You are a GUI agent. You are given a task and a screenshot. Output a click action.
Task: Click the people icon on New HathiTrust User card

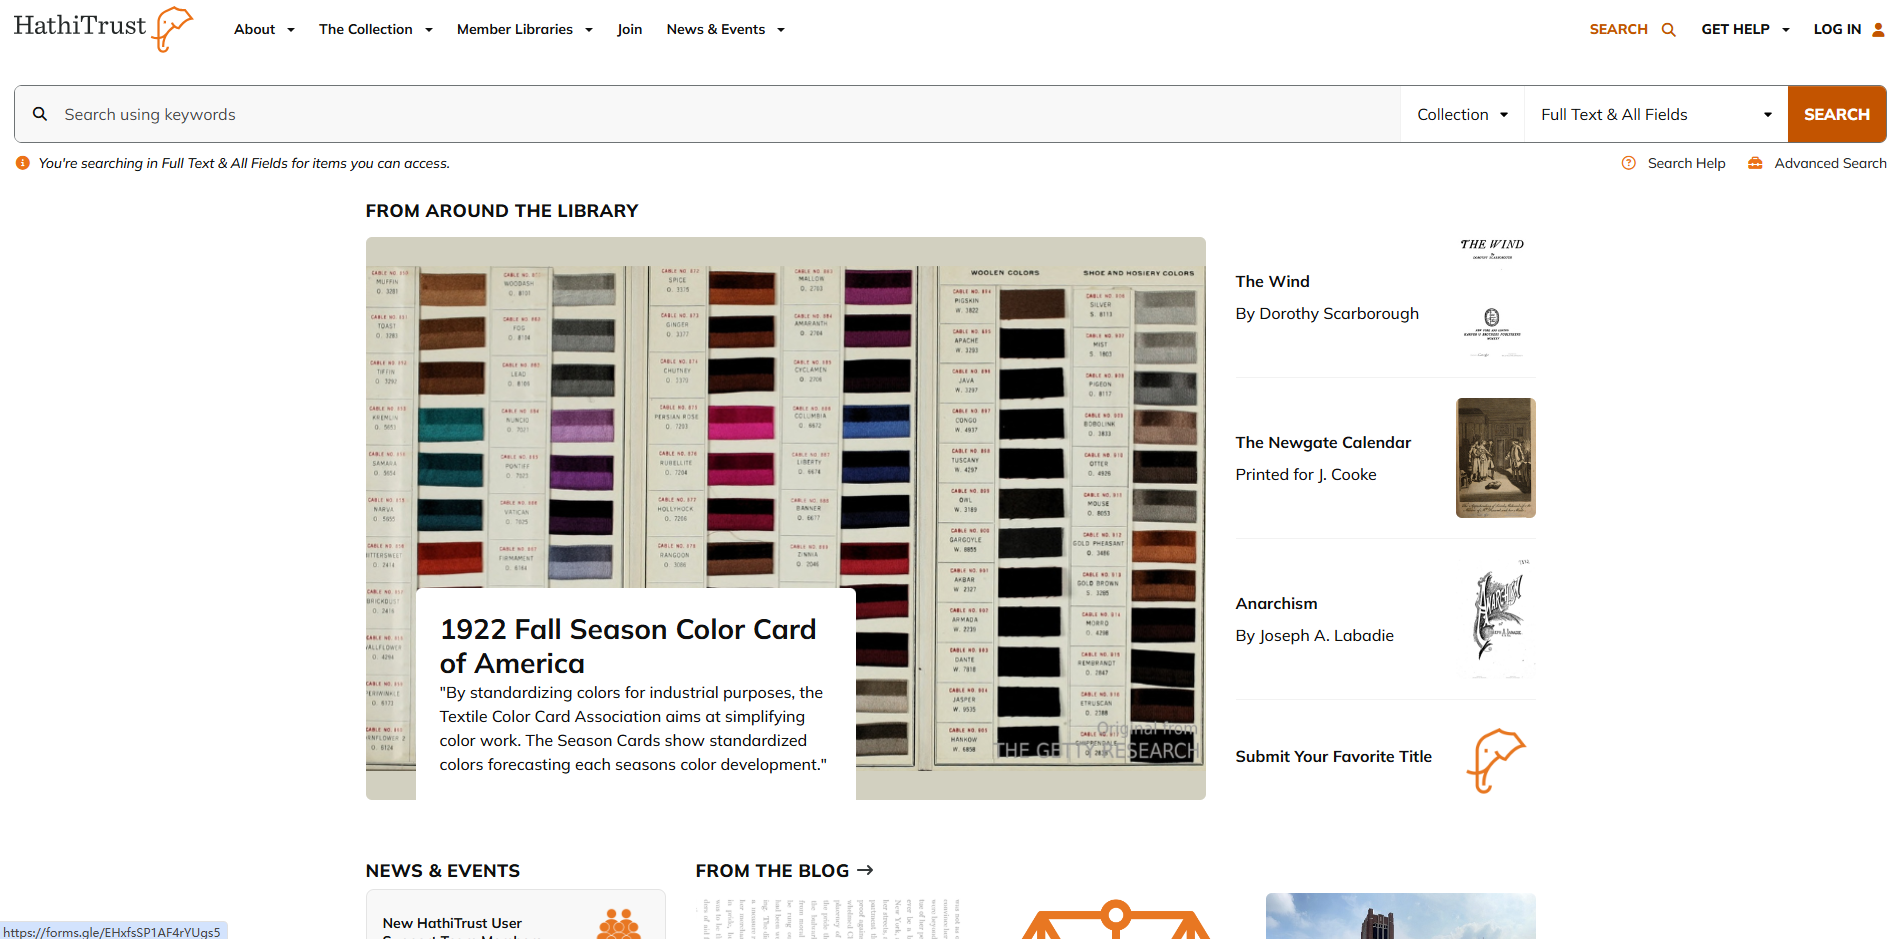click(619, 924)
